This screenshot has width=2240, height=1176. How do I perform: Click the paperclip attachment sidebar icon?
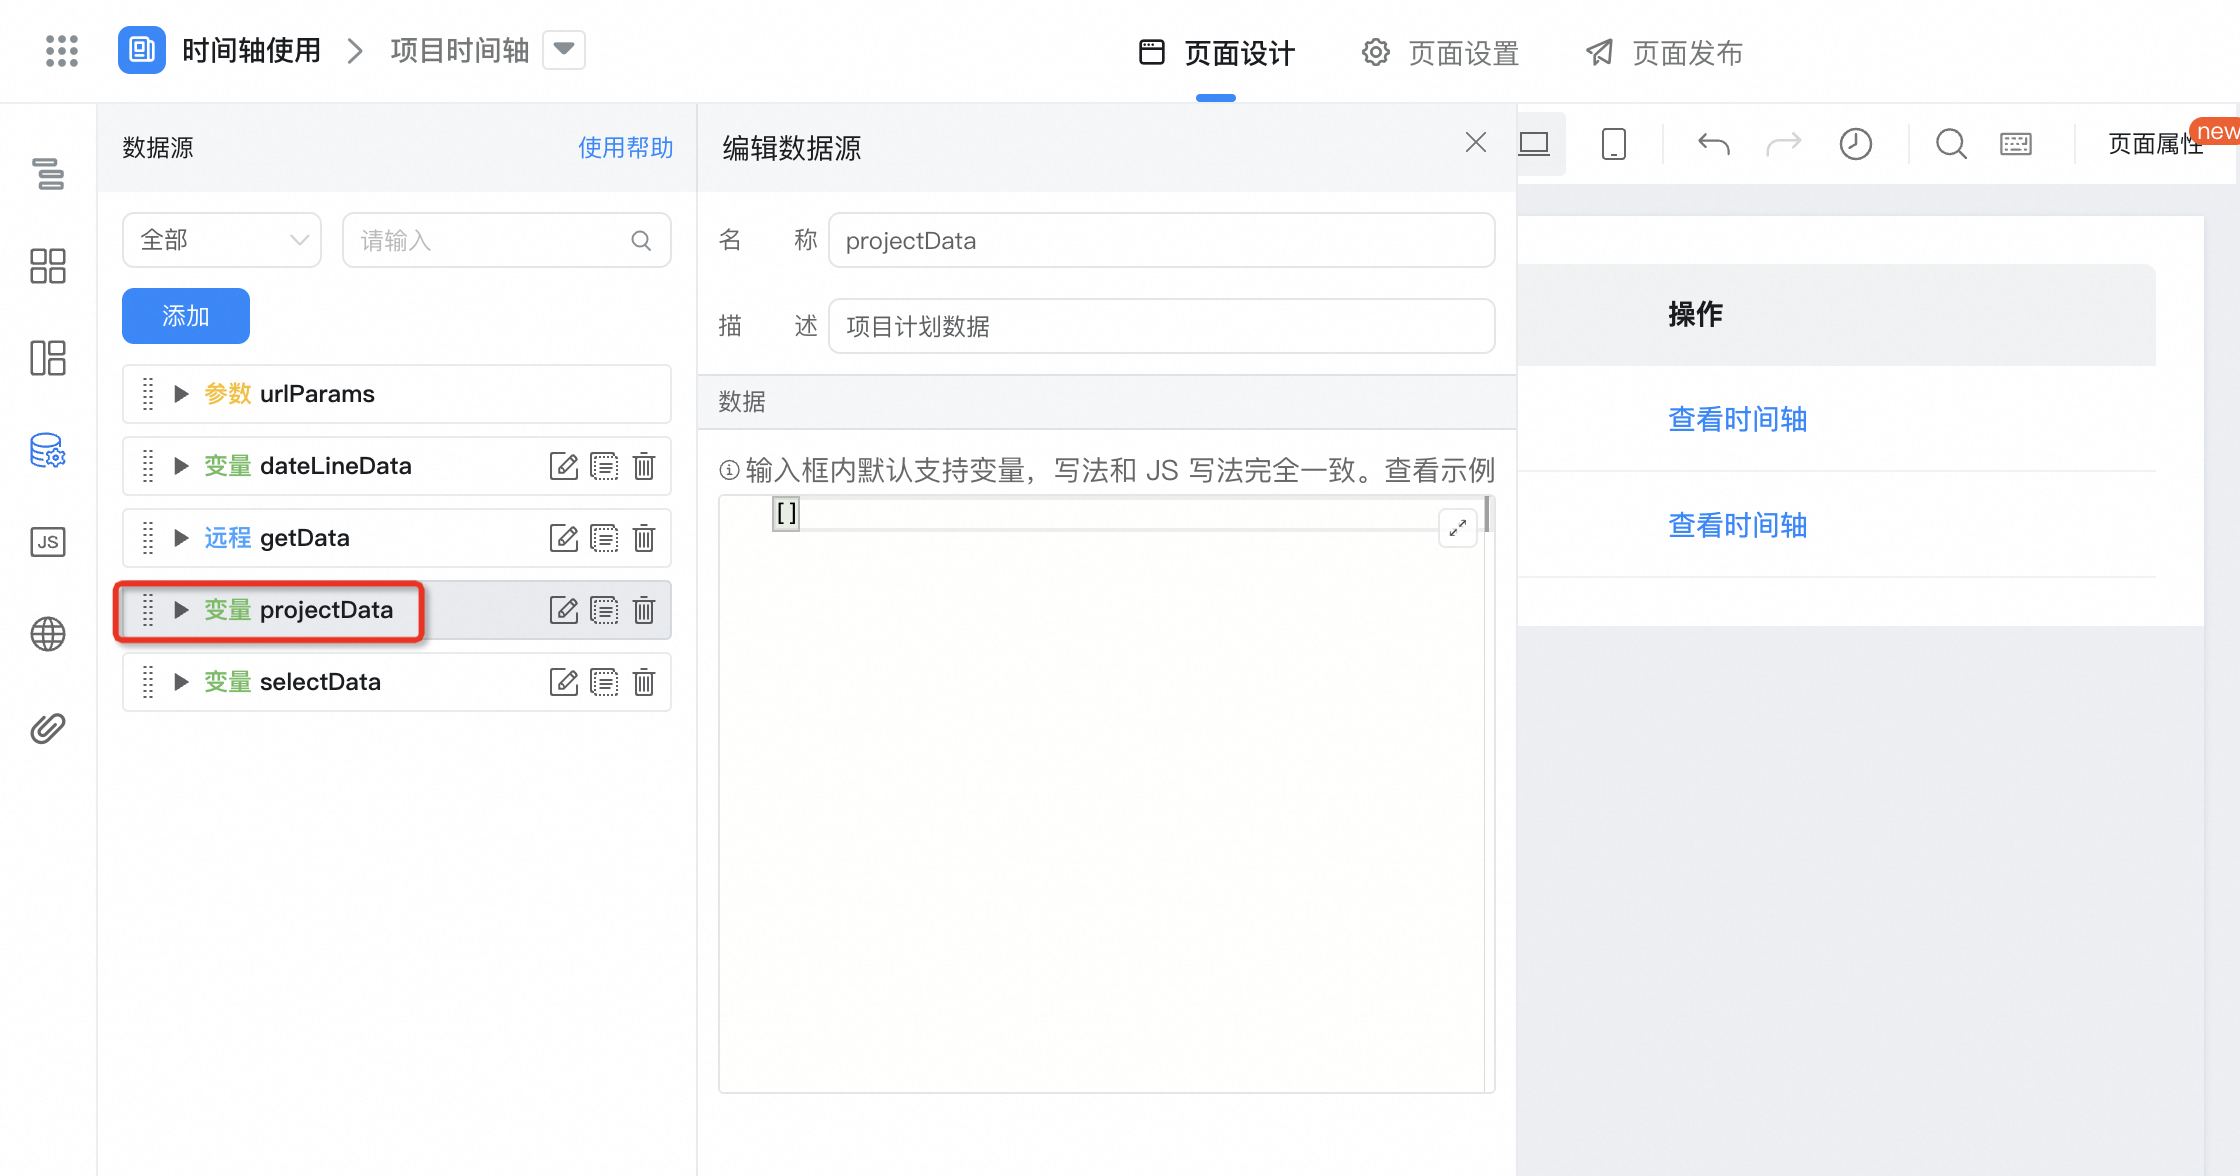47,728
